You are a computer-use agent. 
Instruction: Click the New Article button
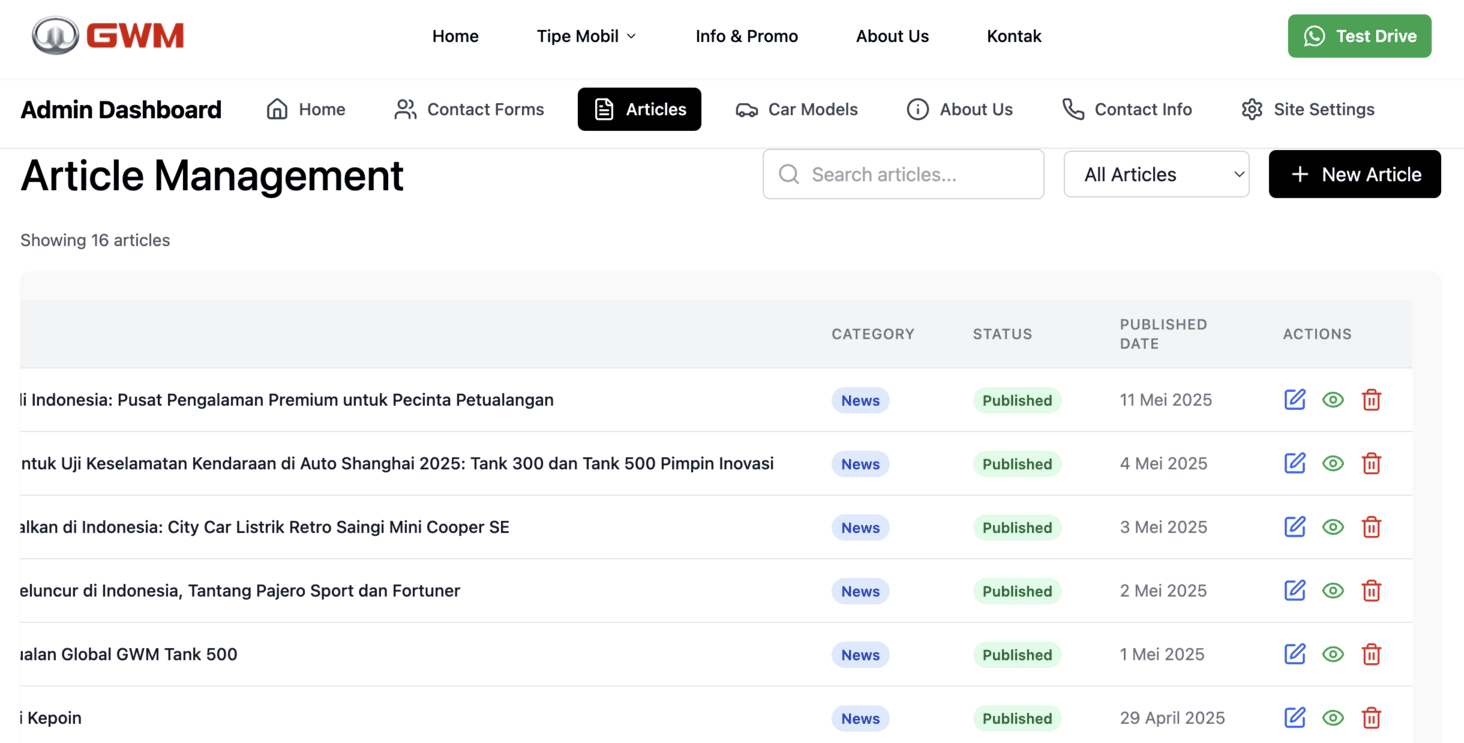[1354, 174]
